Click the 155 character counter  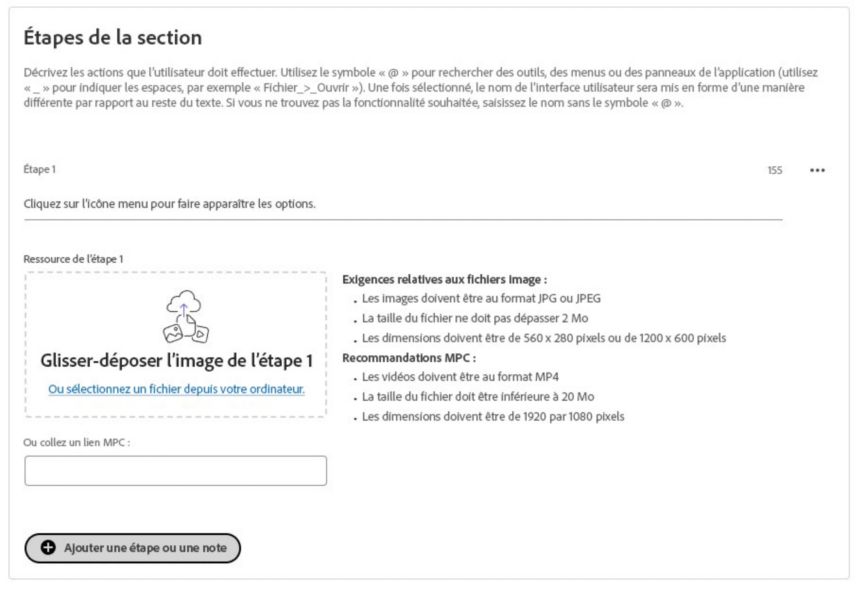point(774,170)
